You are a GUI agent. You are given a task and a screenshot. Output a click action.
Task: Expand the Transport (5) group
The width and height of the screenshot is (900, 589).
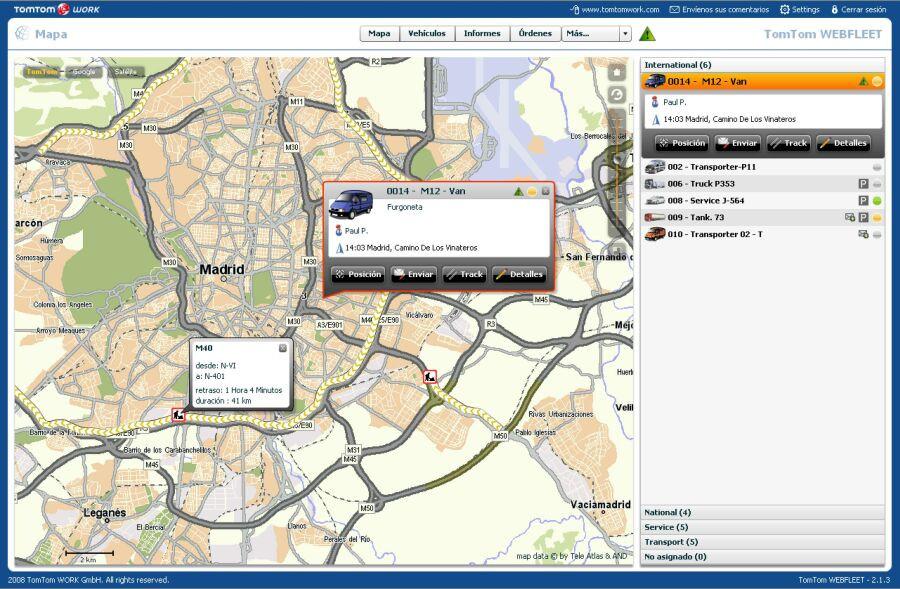click(762, 542)
